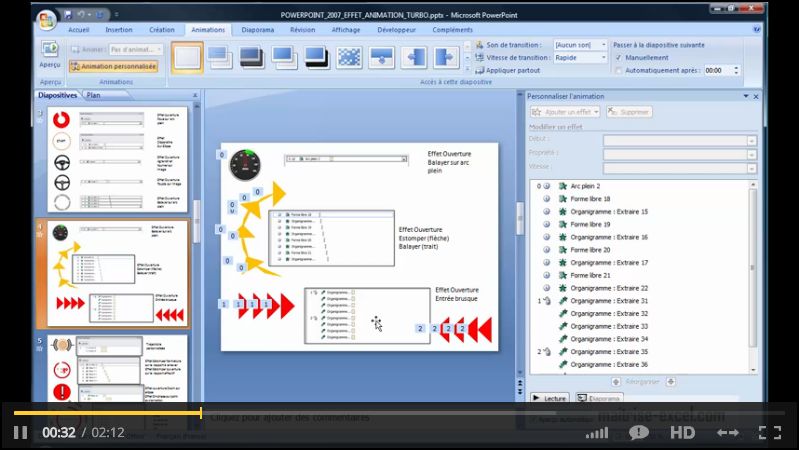The image size is (799, 450).
Task: Click the video widen arrows icon
Action: tap(728, 433)
